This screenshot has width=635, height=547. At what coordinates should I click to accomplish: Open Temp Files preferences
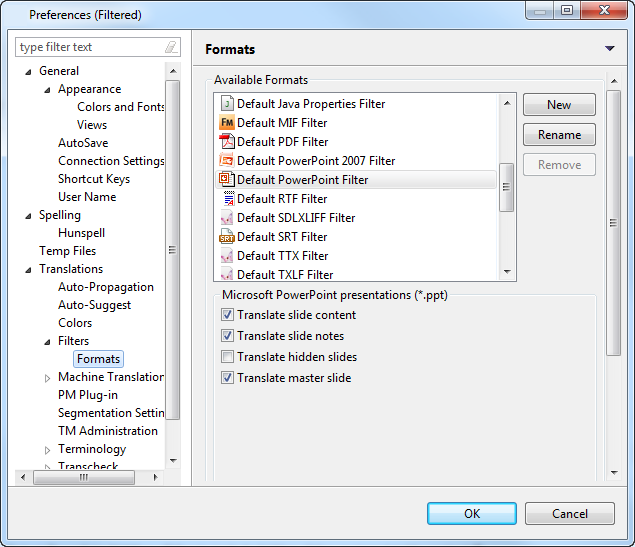[68, 251]
